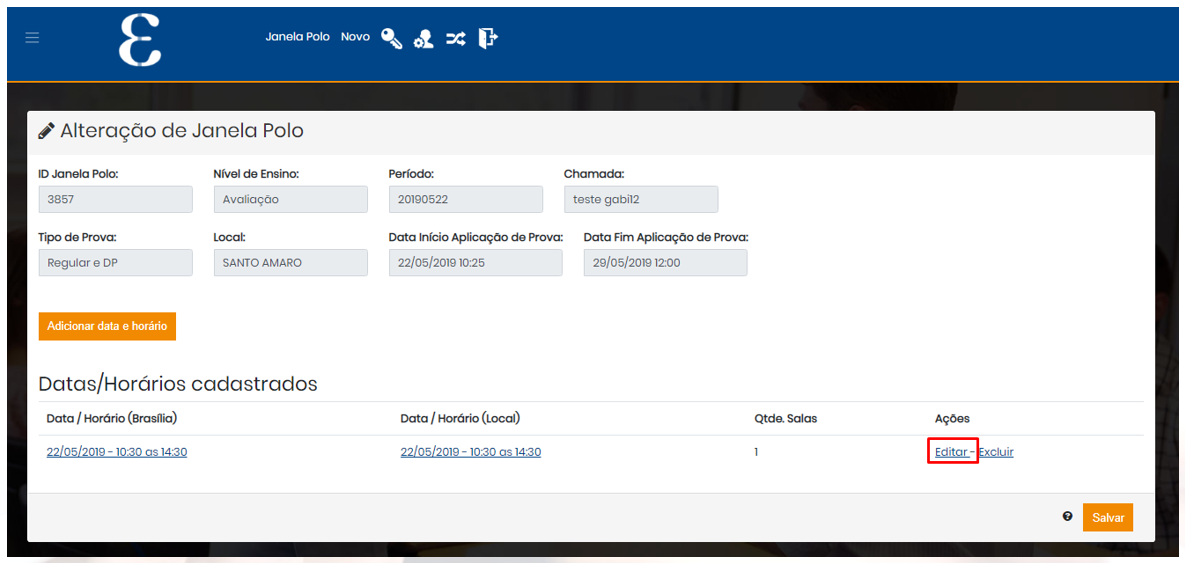Click the Data / Horário (Brasília) header

point(112,418)
